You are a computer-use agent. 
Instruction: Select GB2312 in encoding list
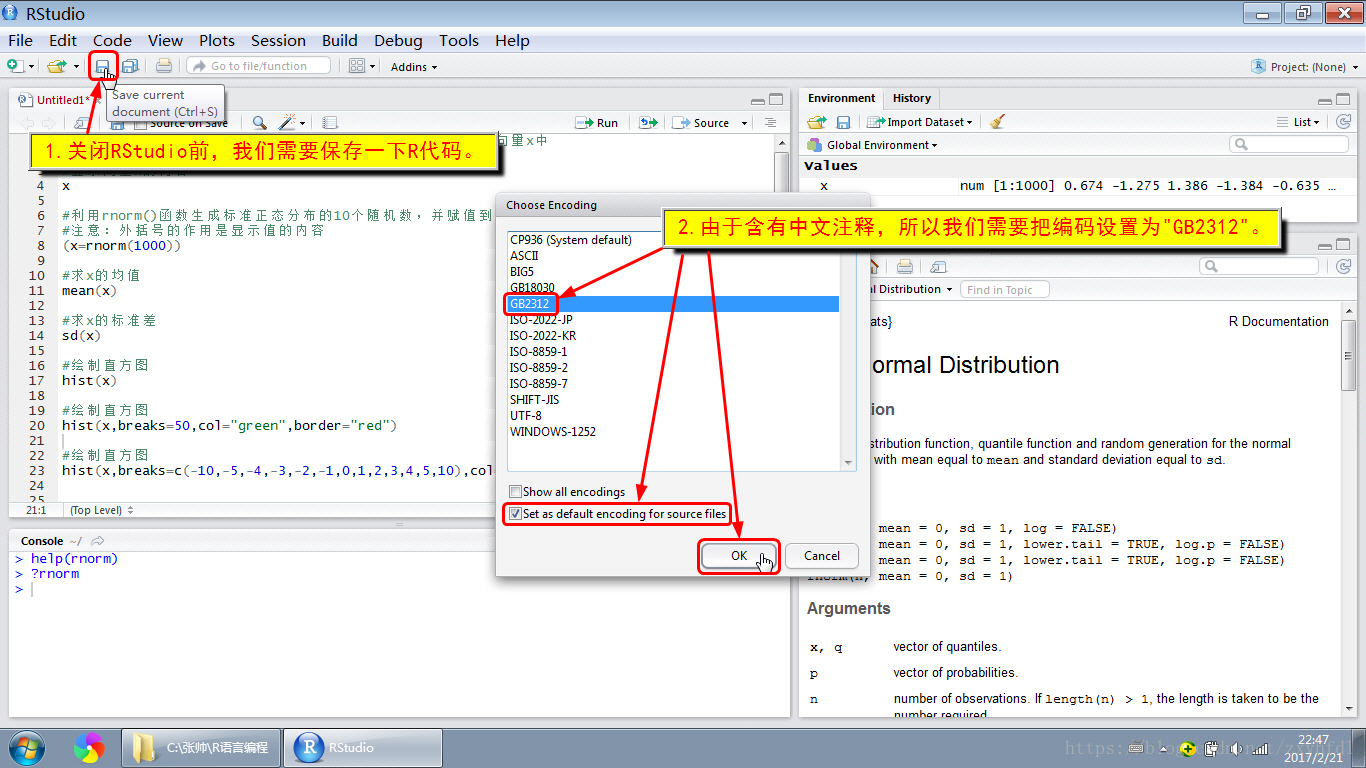(673, 304)
